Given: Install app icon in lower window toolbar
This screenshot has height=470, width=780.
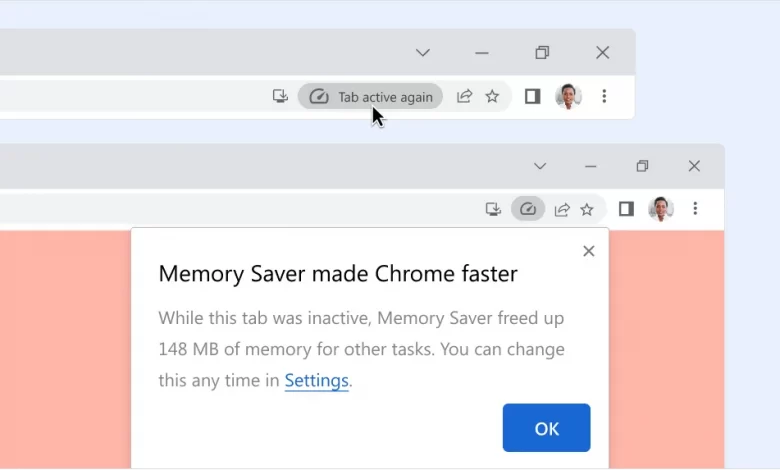Looking at the screenshot, I should pos(493,209).
